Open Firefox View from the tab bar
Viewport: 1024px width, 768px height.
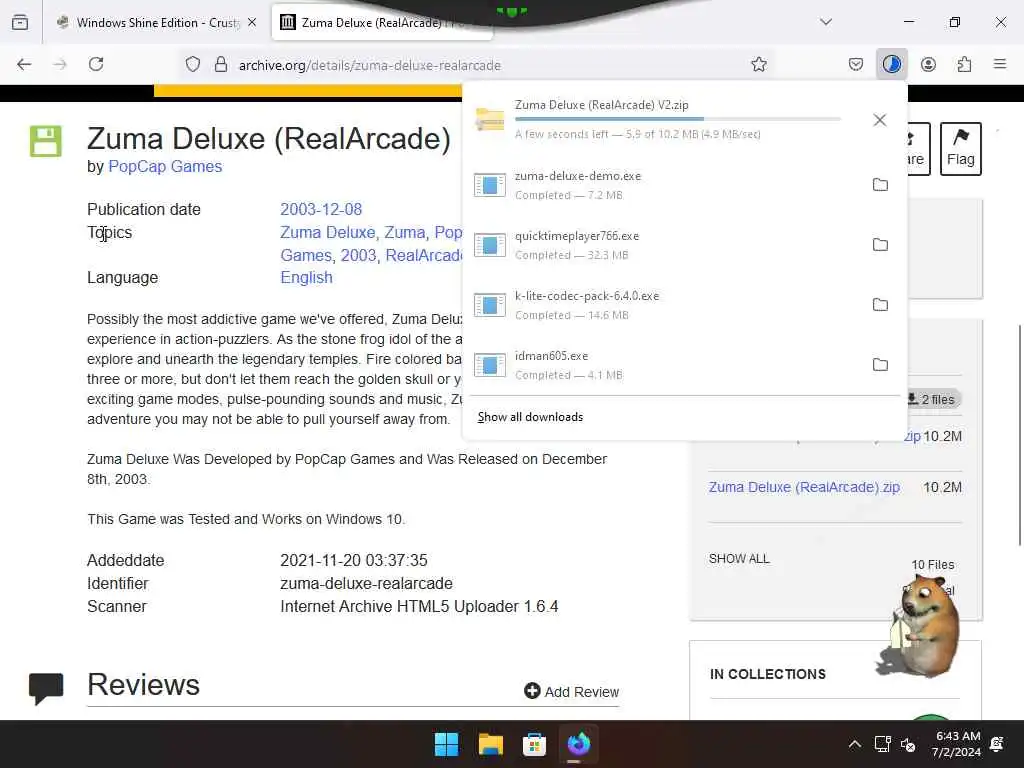(20, 22)
